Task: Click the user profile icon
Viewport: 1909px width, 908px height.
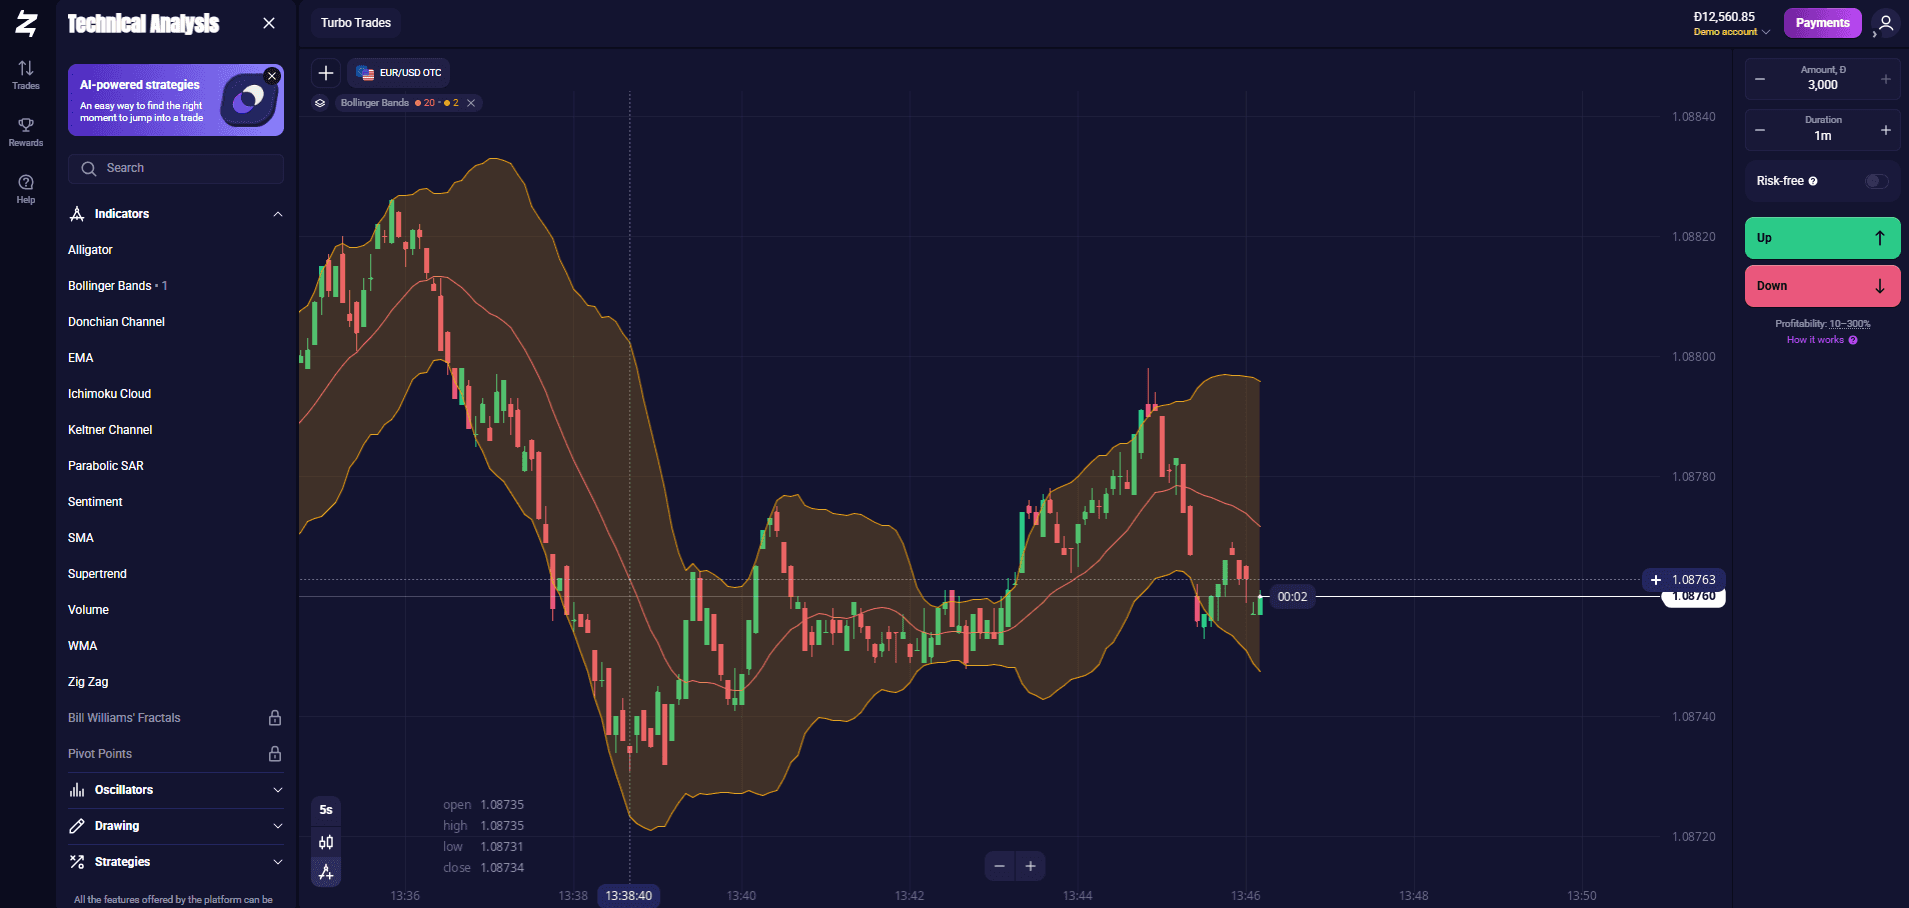Action: [1886, 23]
